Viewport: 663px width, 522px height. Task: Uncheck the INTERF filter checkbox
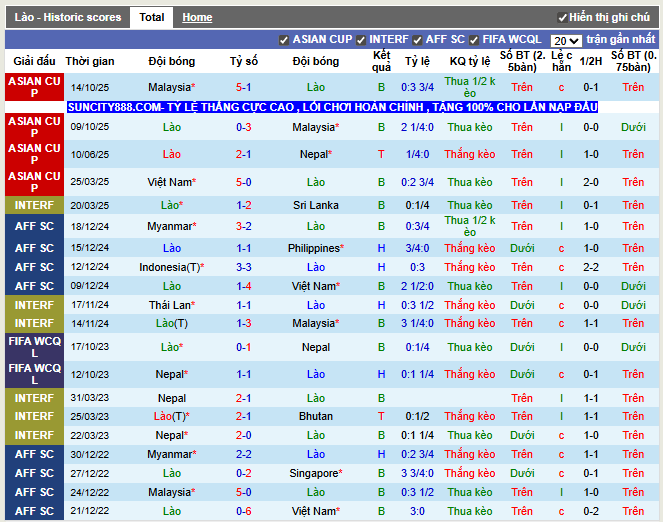(361, 40)
